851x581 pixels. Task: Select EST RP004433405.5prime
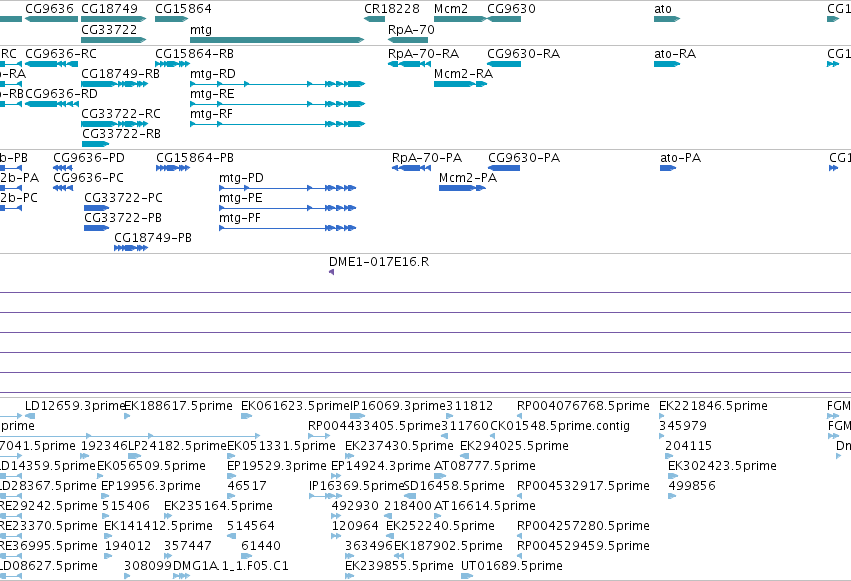374,426
